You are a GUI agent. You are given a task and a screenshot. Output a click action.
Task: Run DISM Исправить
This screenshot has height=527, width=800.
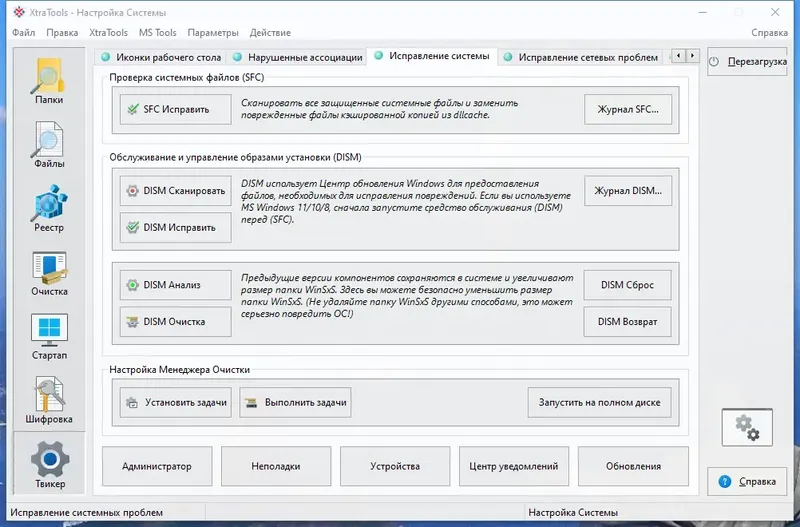176,228
